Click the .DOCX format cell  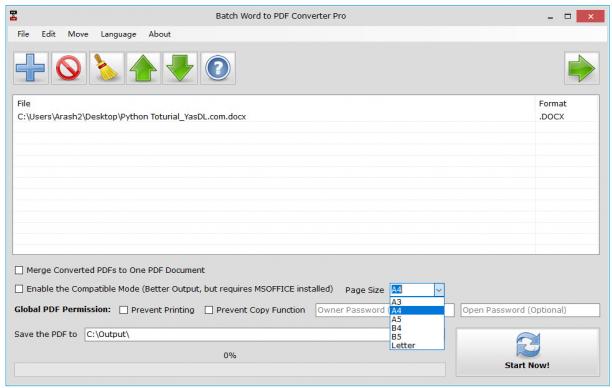coord(551,117)
